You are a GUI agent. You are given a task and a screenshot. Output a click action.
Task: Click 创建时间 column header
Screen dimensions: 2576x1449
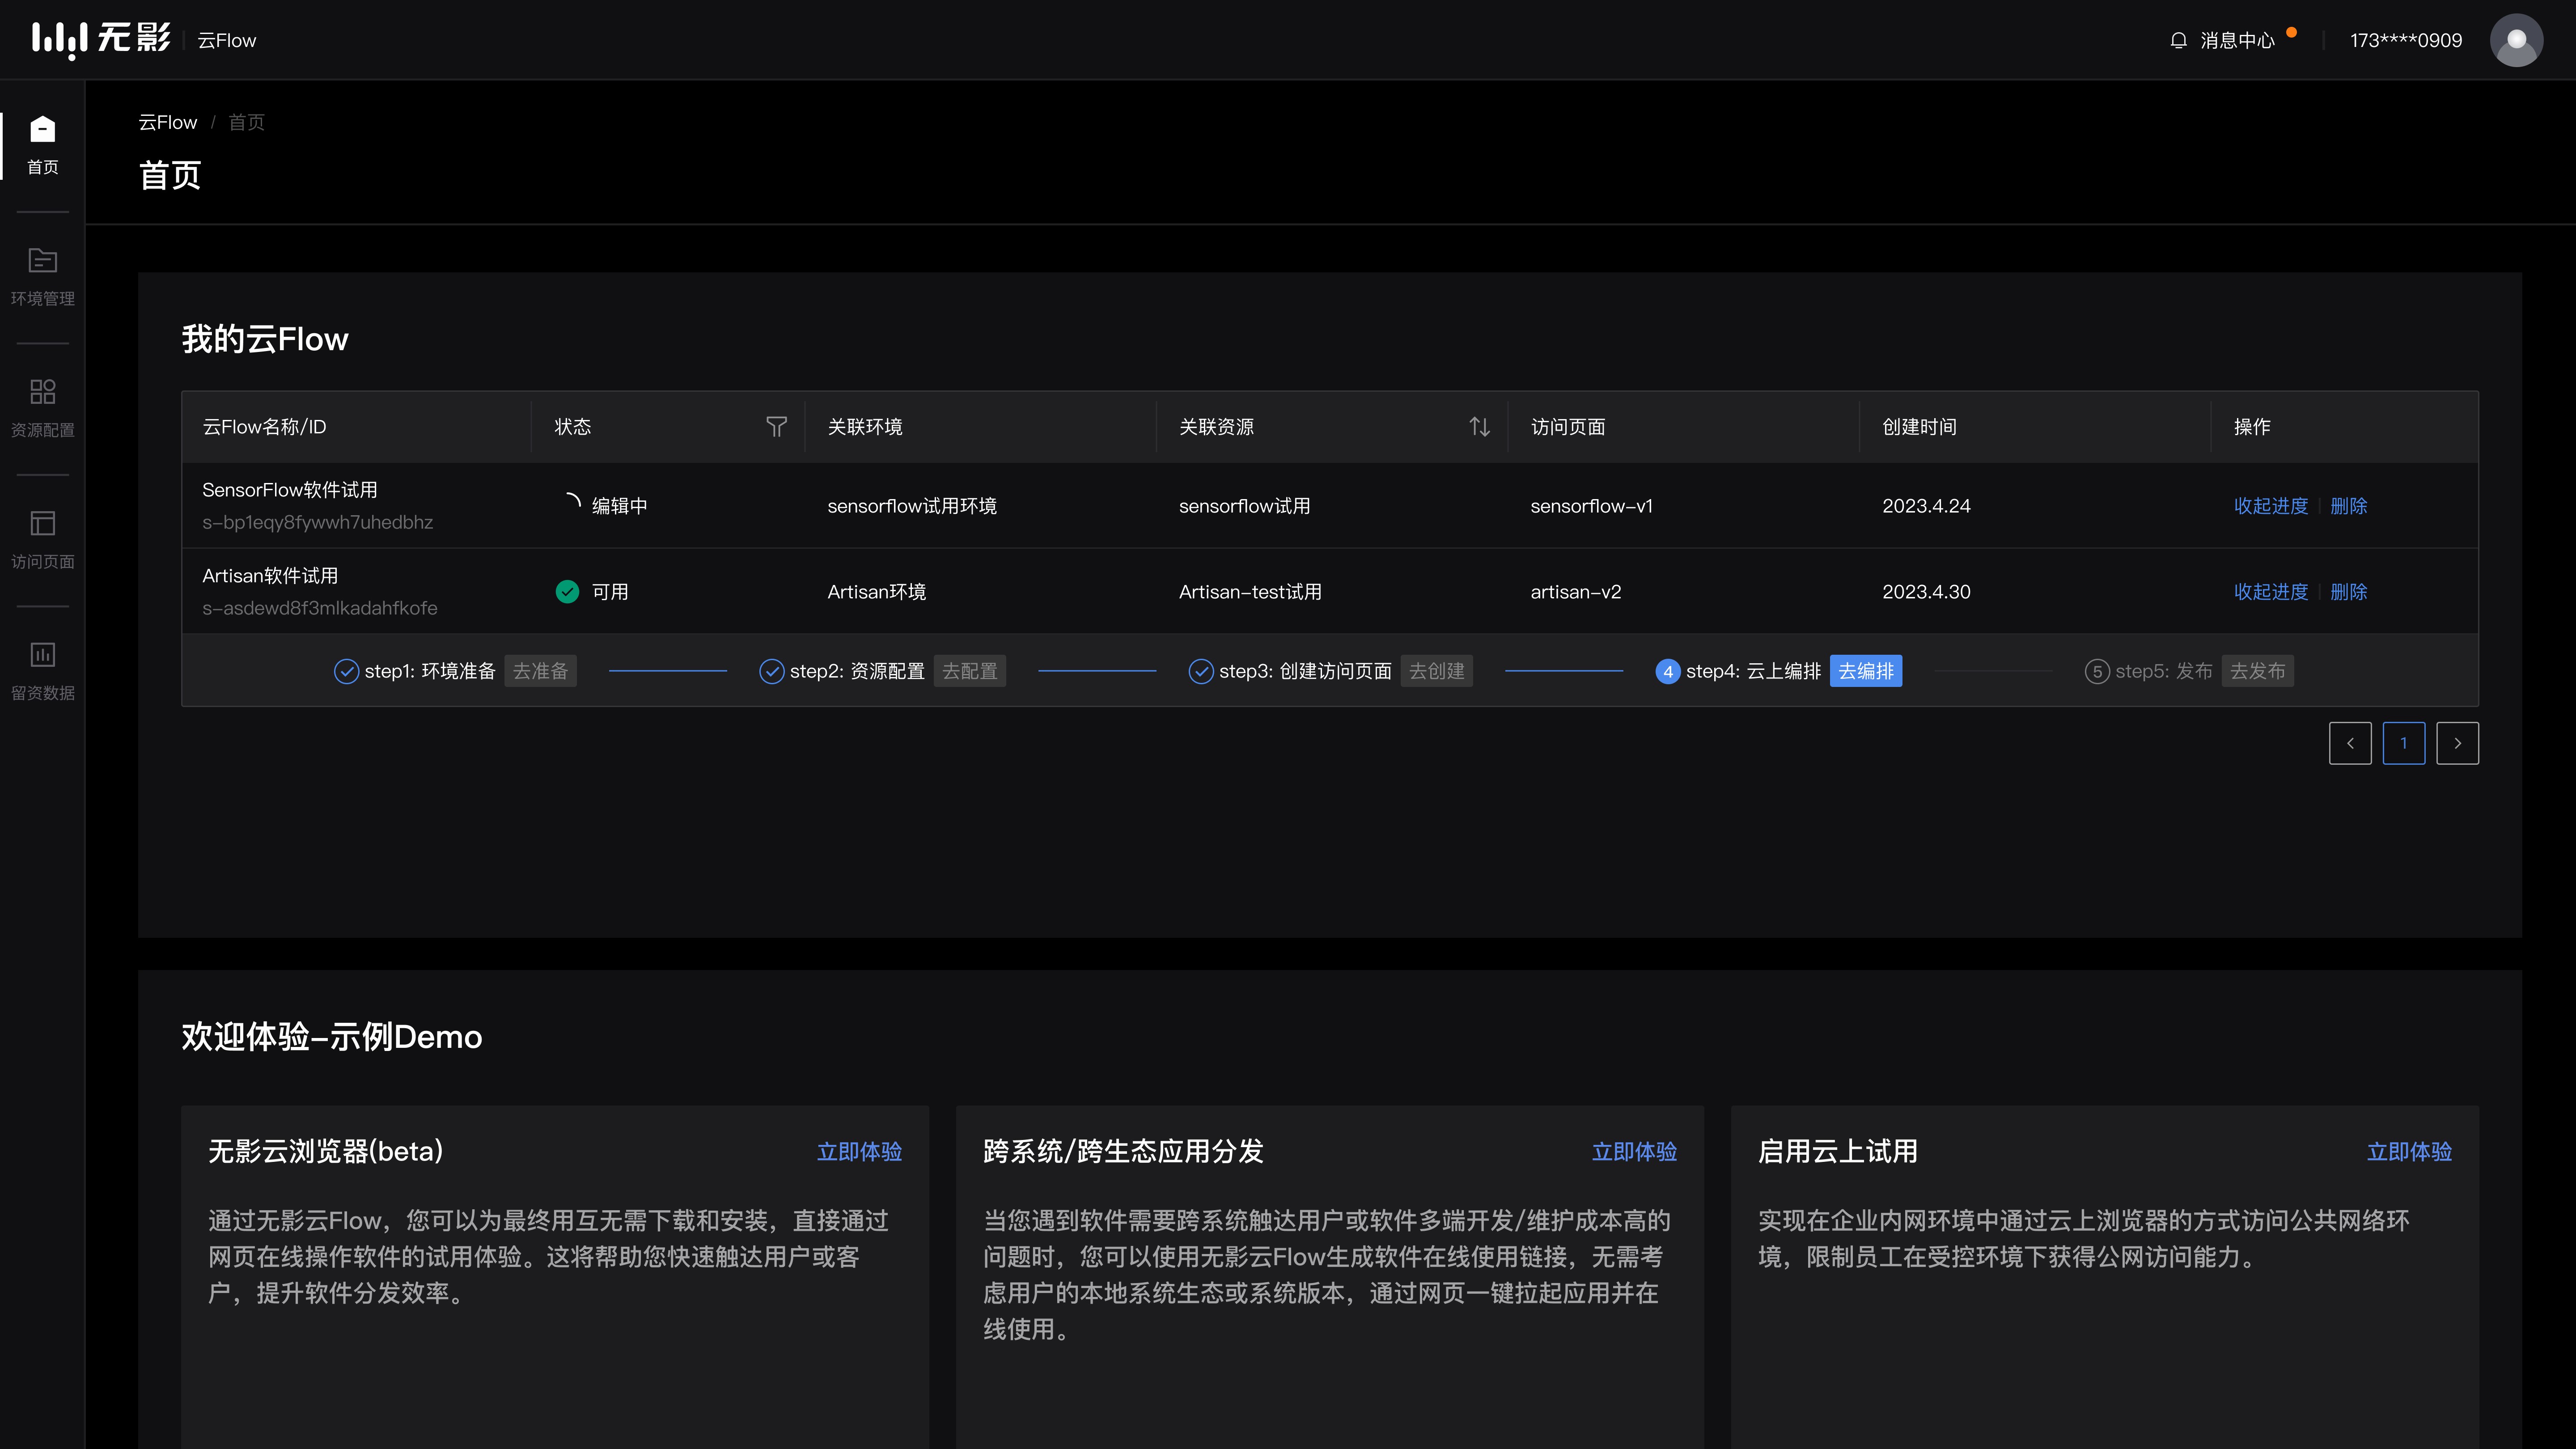pyautogui.click(x=1919, y=427)
